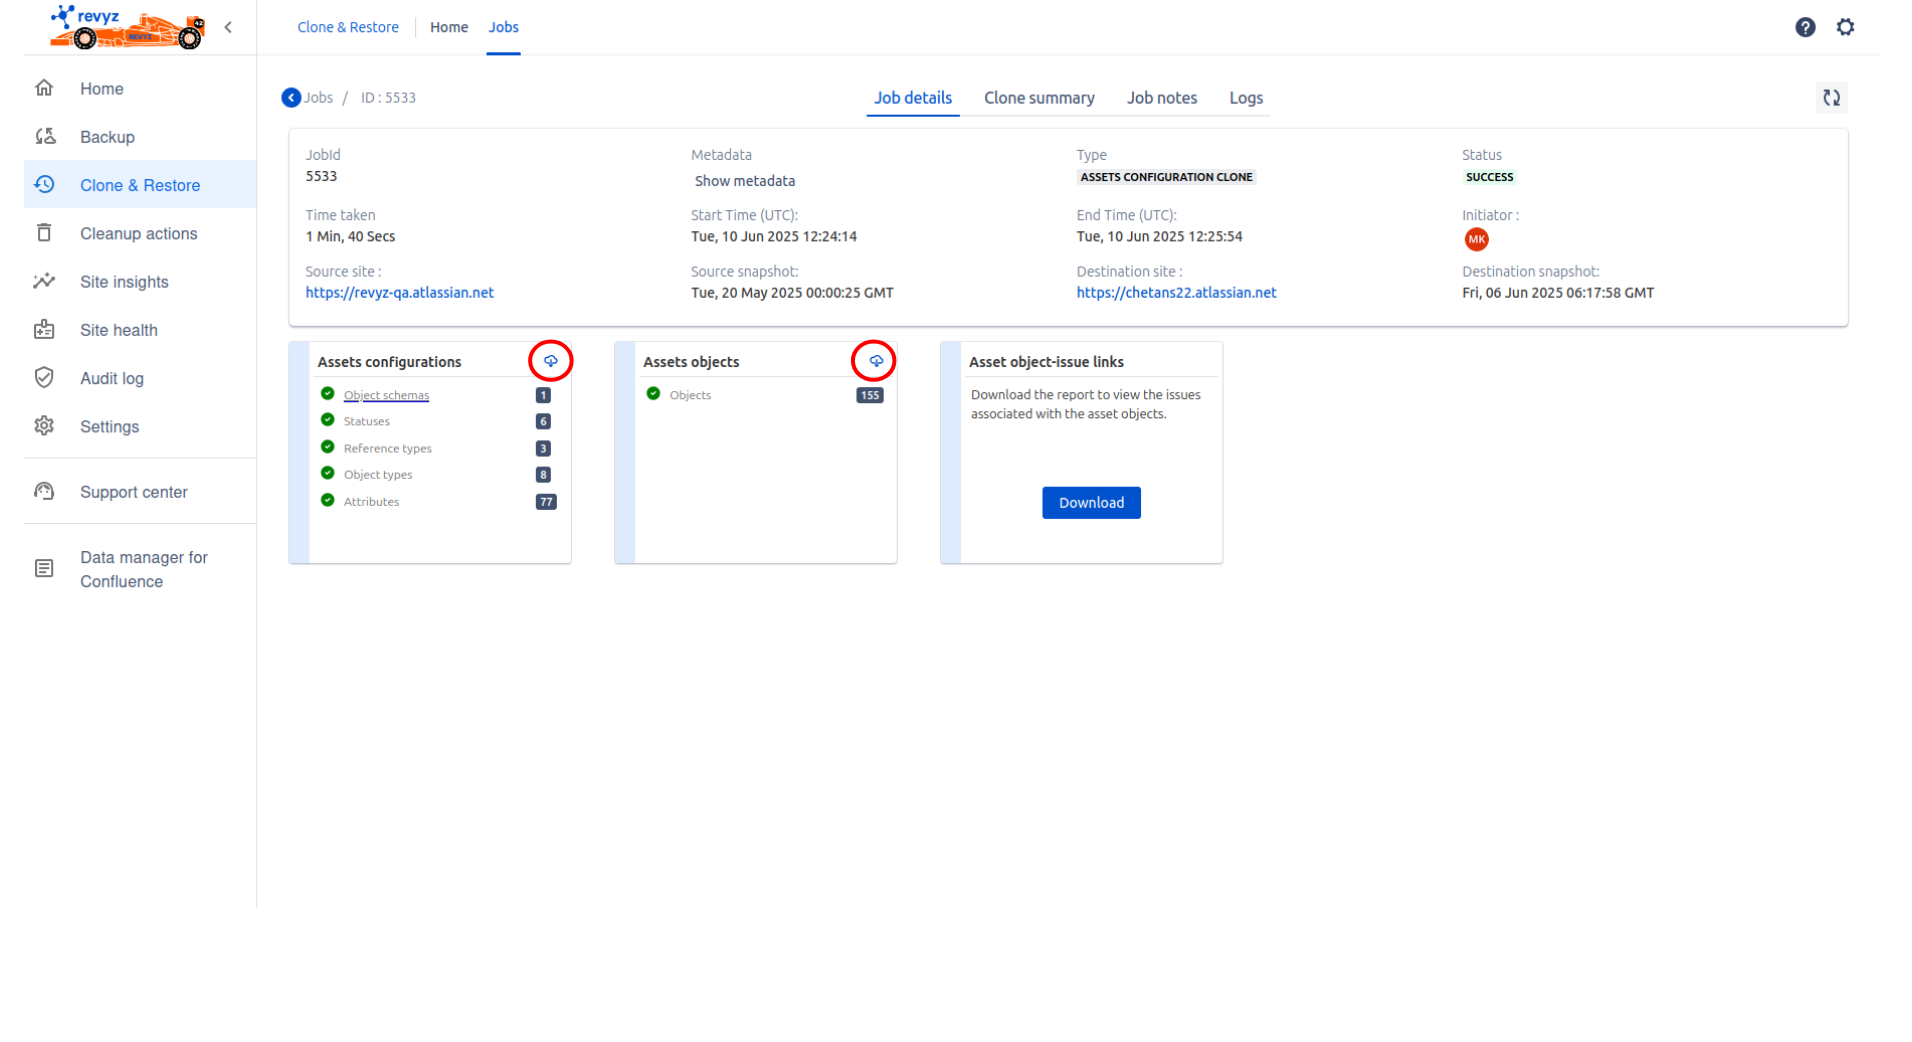1912x1042 pixels.
Task: Open Site insights from the sidebar
Action: 124,282
